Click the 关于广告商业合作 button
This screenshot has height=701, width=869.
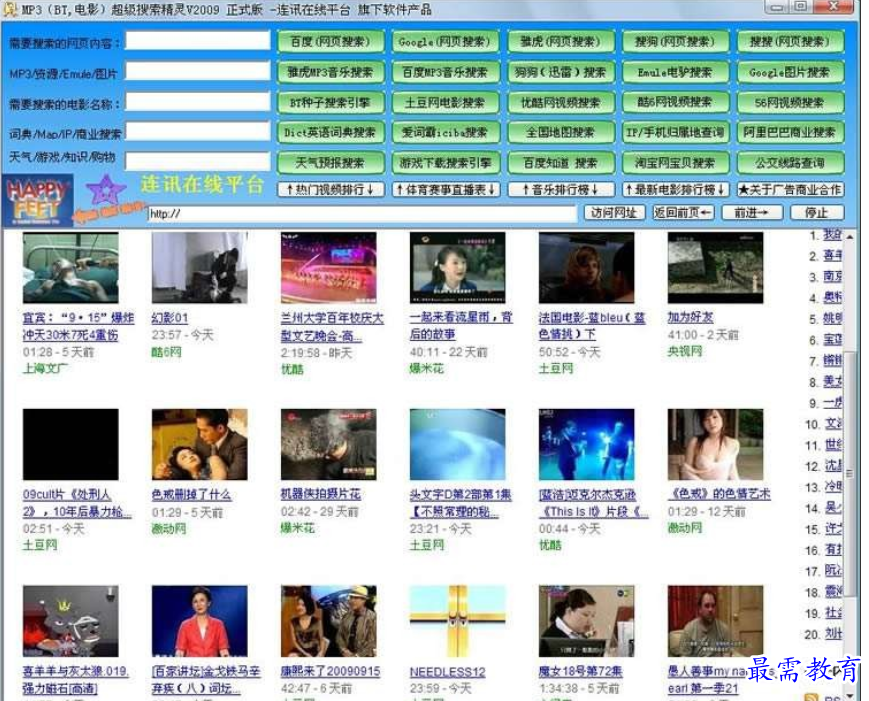pyautogui.click(x=790, y=190)
